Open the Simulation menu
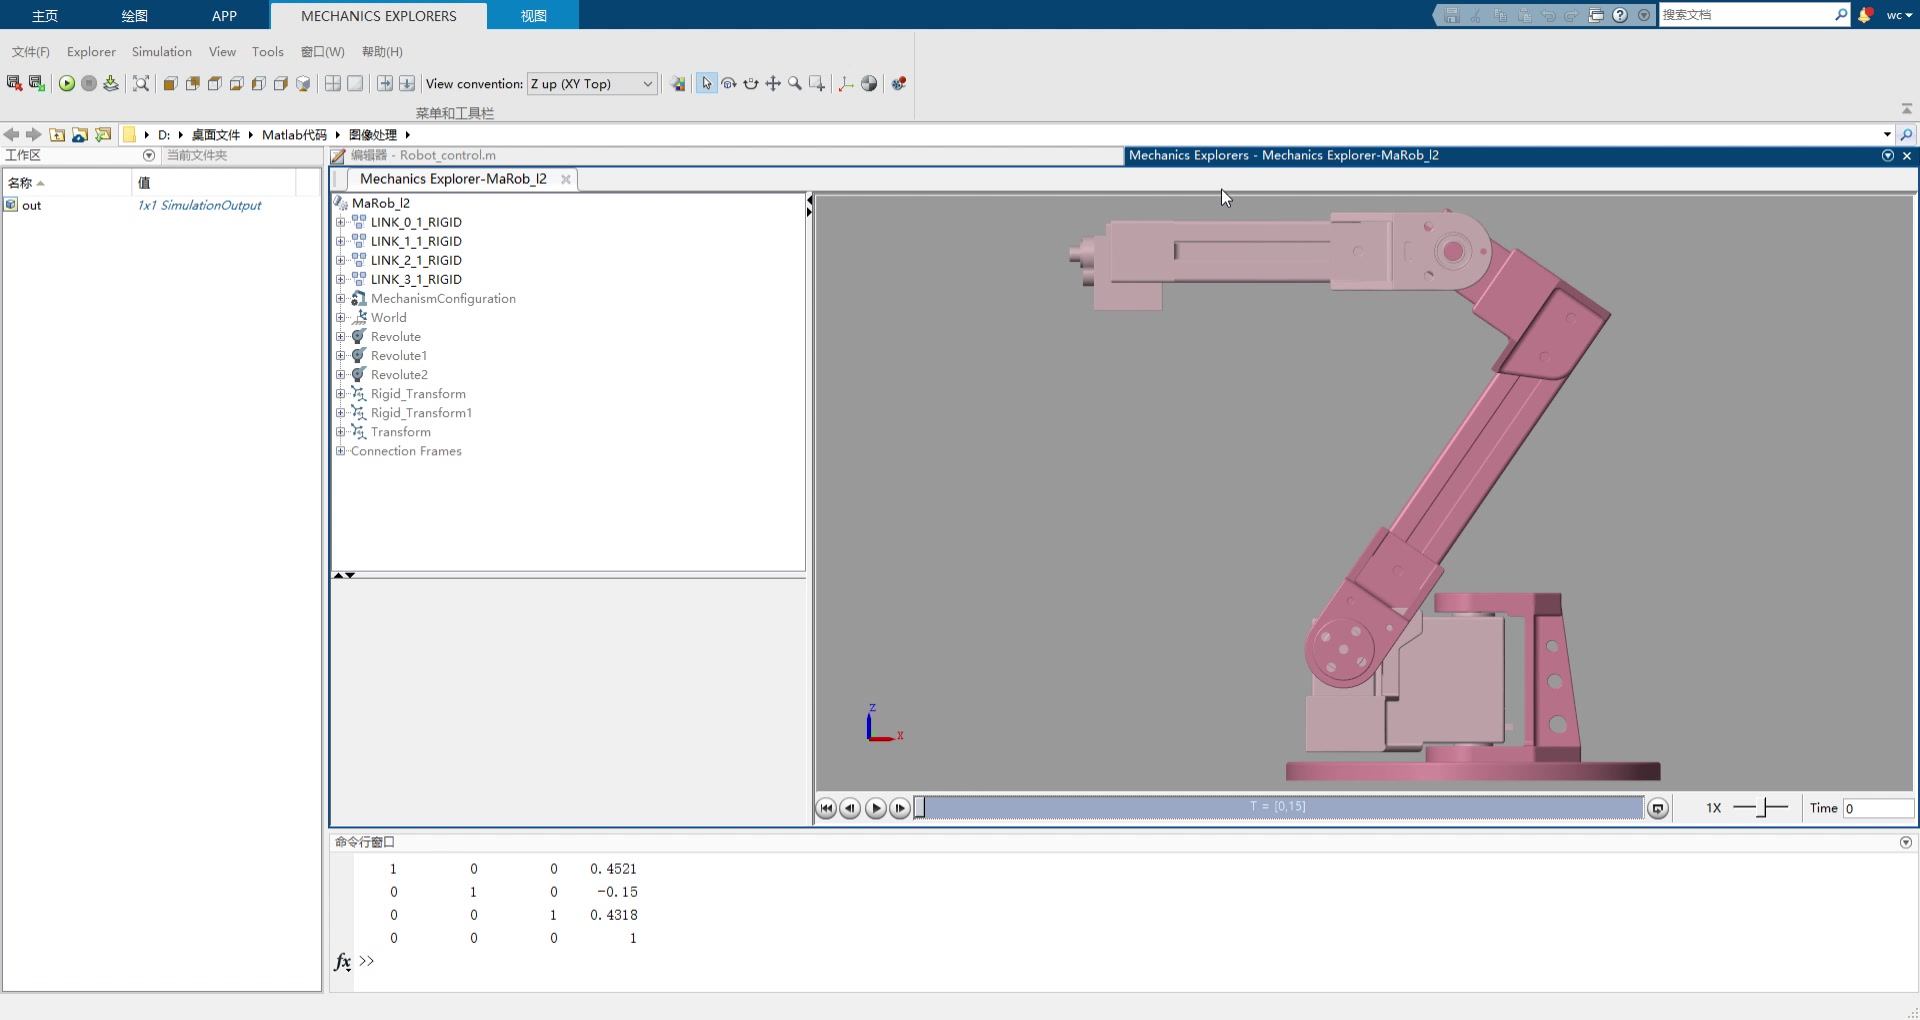 [161, 52]
